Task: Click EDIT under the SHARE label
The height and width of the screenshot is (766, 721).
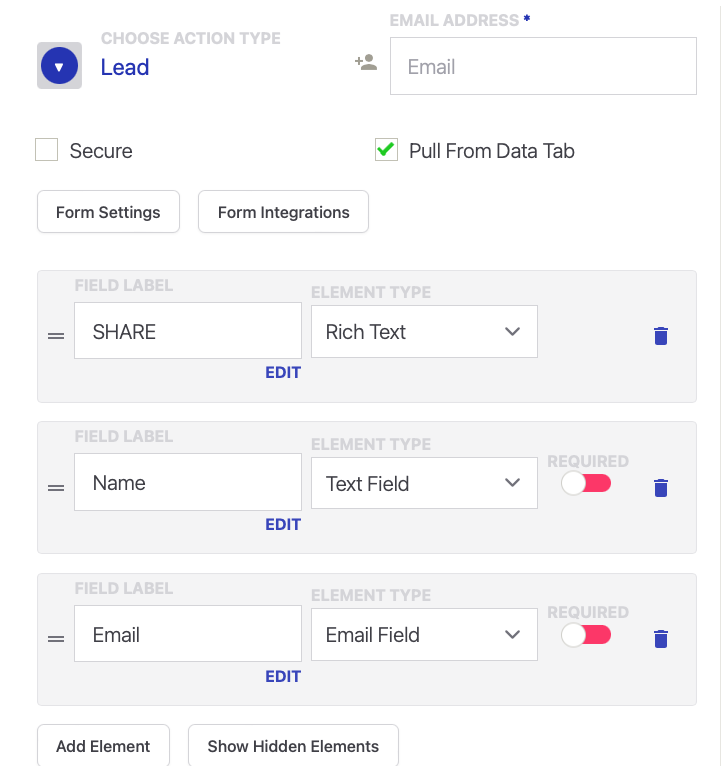Action: pyautogui.click(x=283, y=372)
